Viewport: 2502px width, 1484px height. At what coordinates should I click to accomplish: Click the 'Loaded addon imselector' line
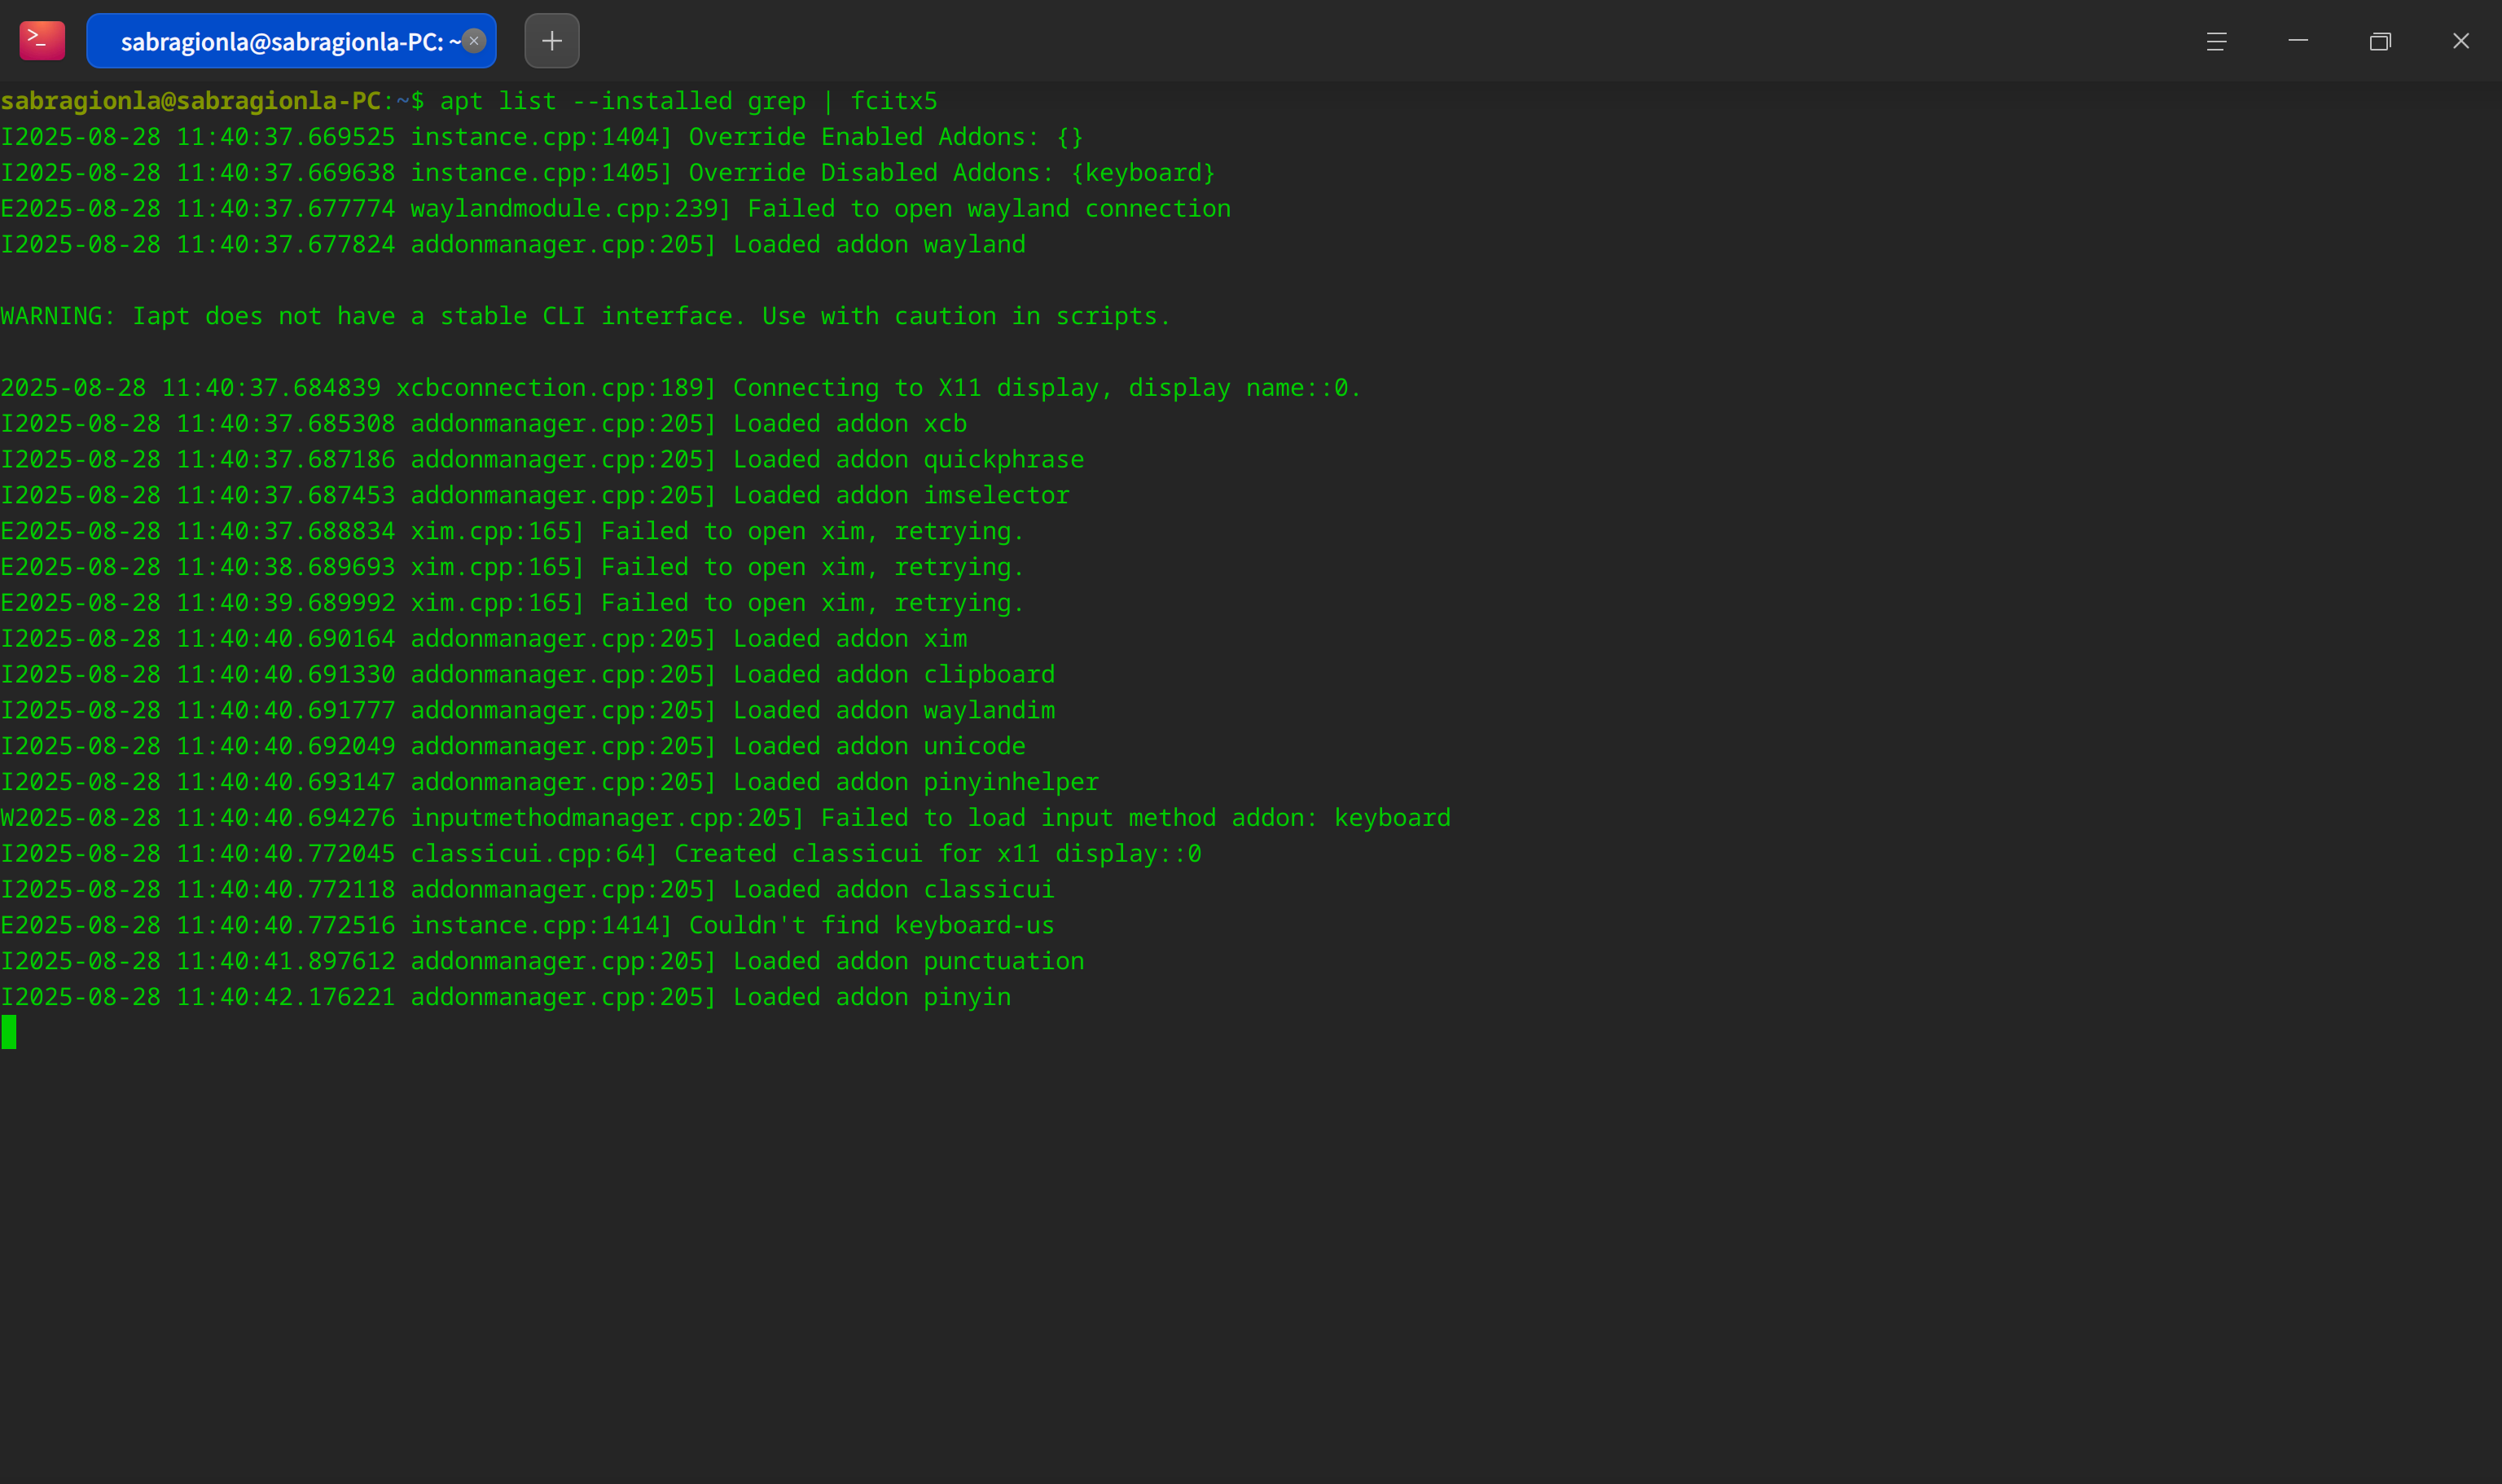click(535, 496)
